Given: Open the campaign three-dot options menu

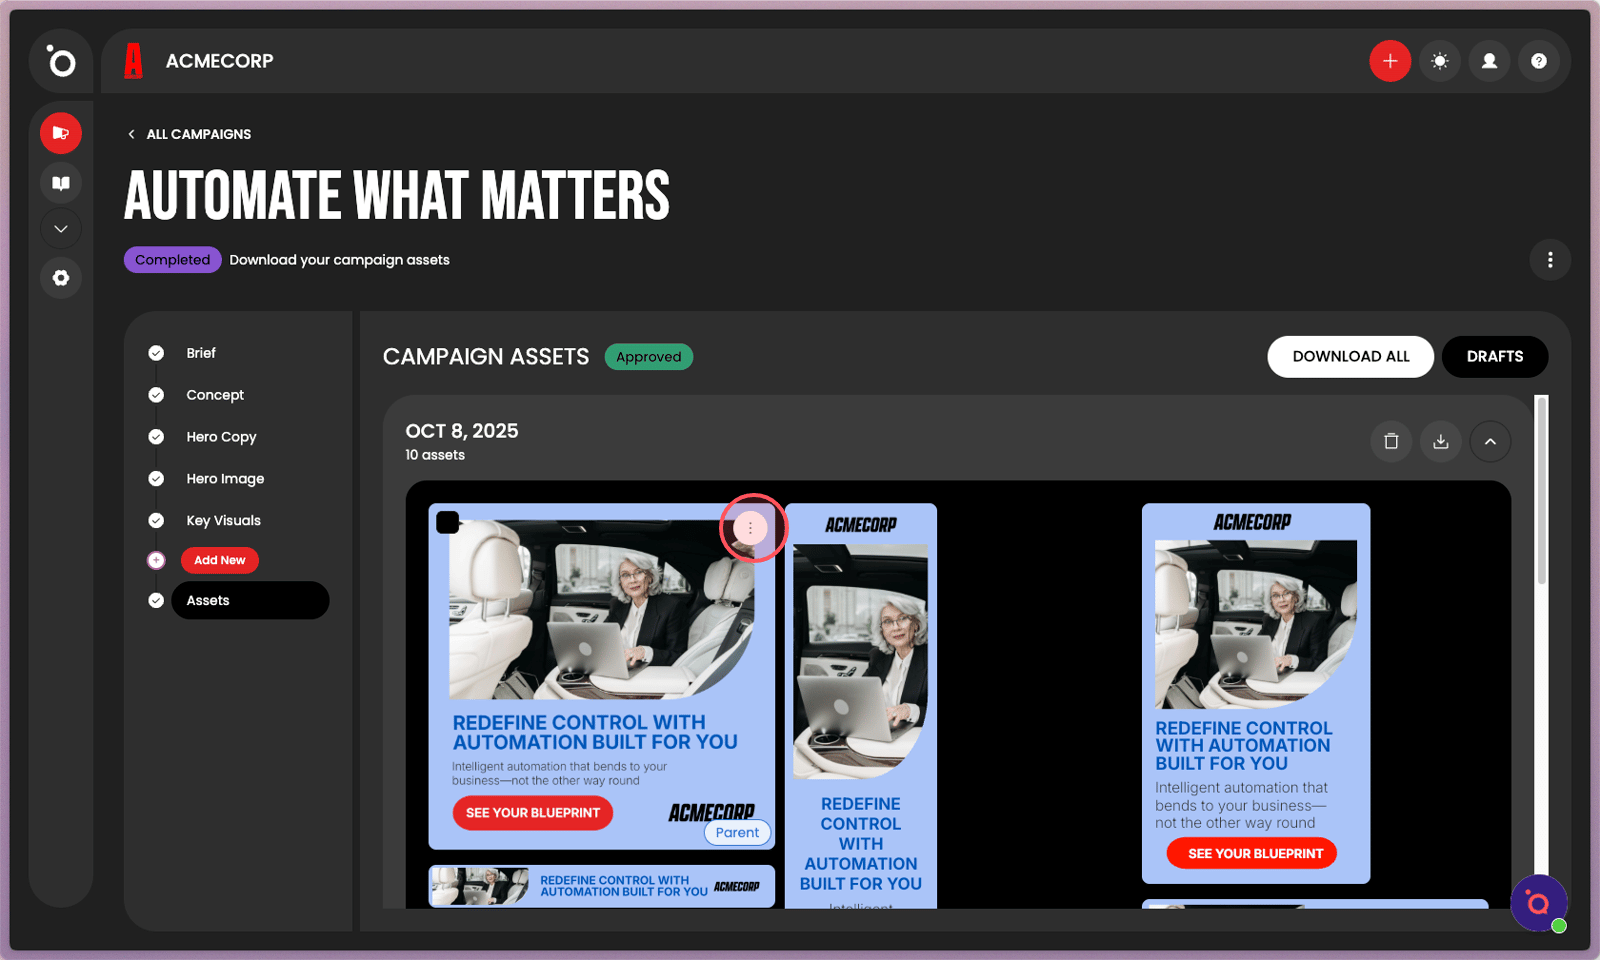Looking at the screenshot, I should (x=1550, y=260).
